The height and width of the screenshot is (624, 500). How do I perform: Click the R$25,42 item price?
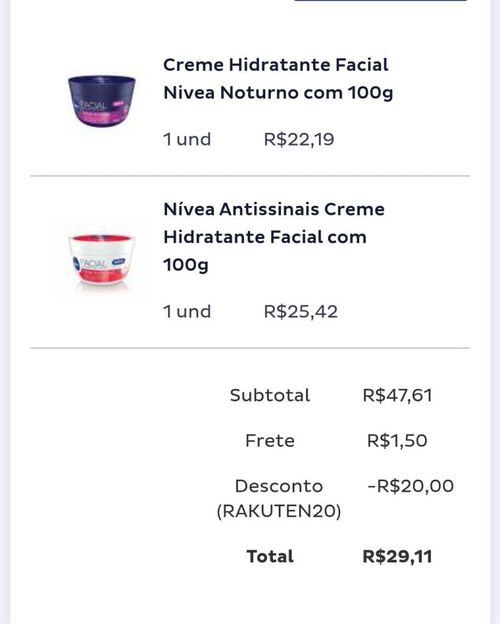tap(301, 311)
